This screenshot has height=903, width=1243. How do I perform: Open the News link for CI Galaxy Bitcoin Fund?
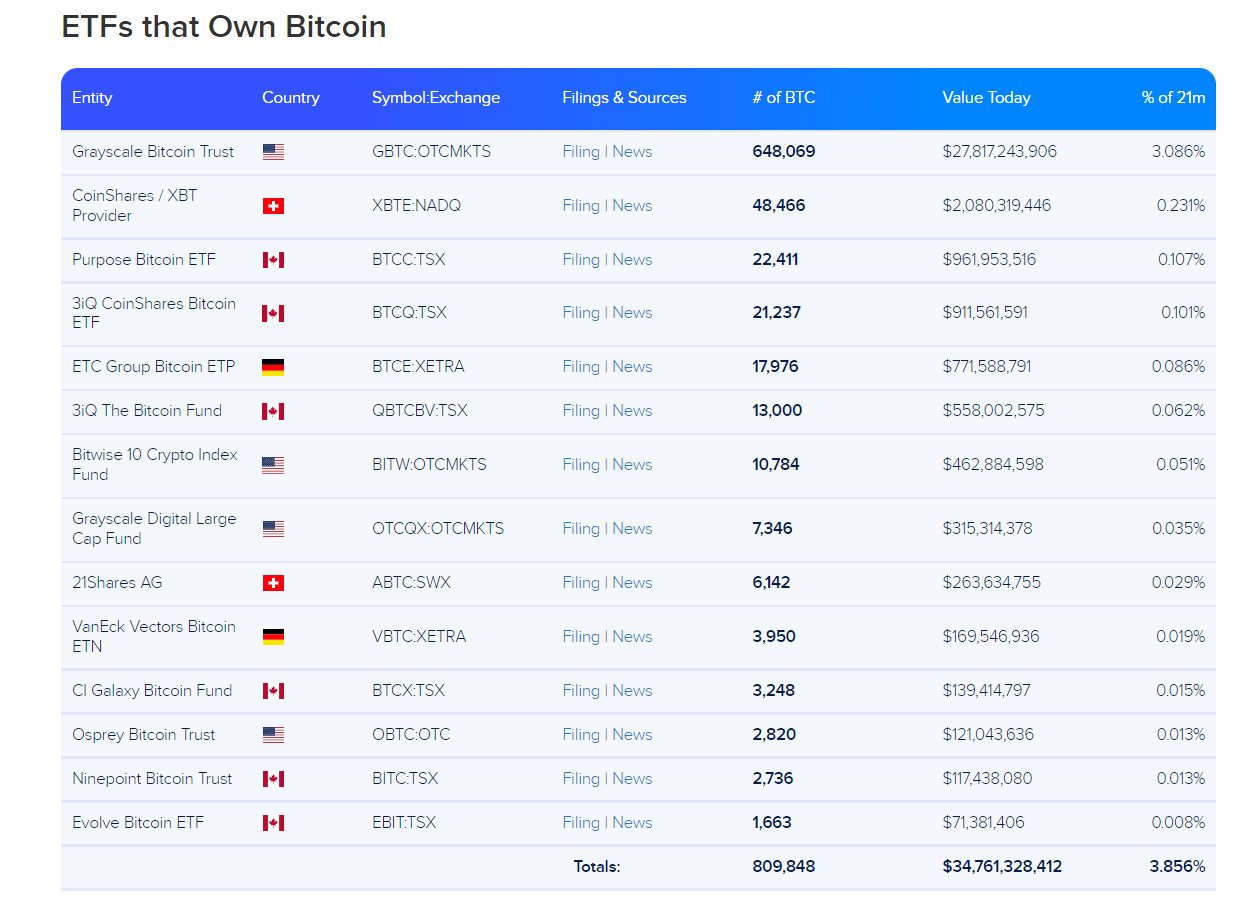pyautogui.click(x=632, y=691)
